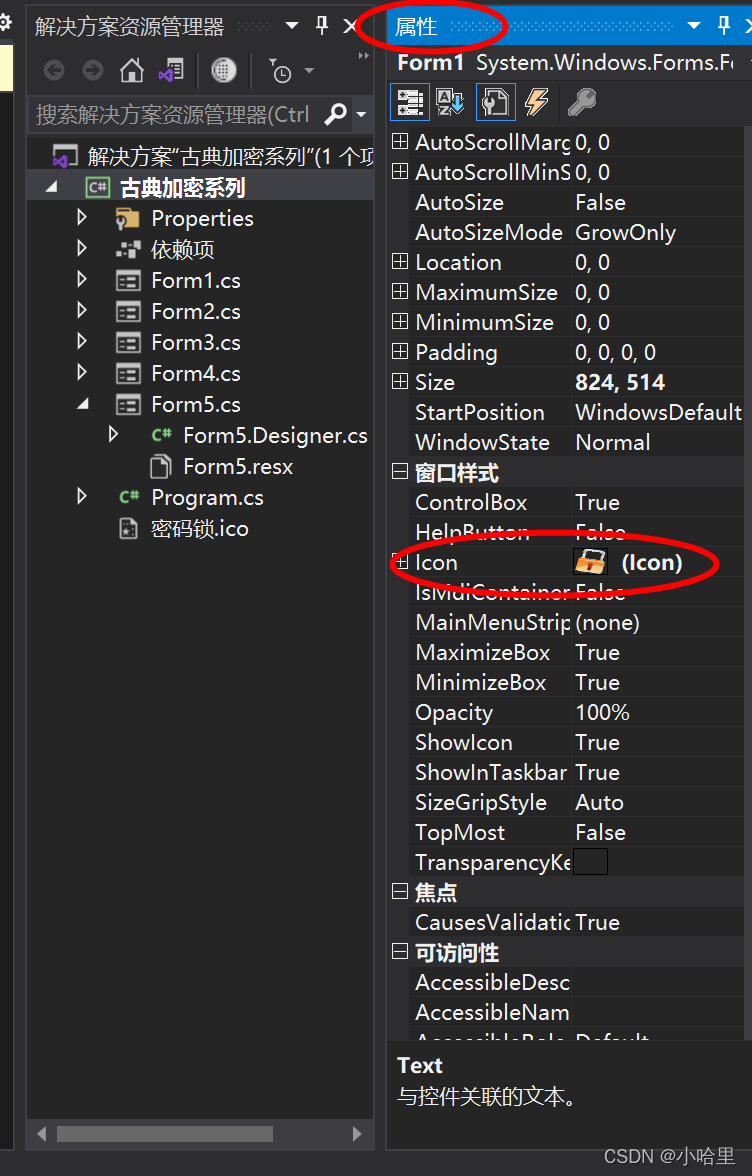The height and width of the screenshot is (1176, 752).
Task: Show Events with the lightning bolt icon
Action: (537, 101)
